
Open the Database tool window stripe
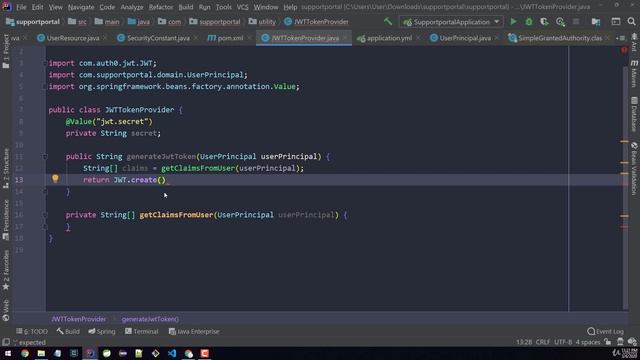[x=634, y=114]
